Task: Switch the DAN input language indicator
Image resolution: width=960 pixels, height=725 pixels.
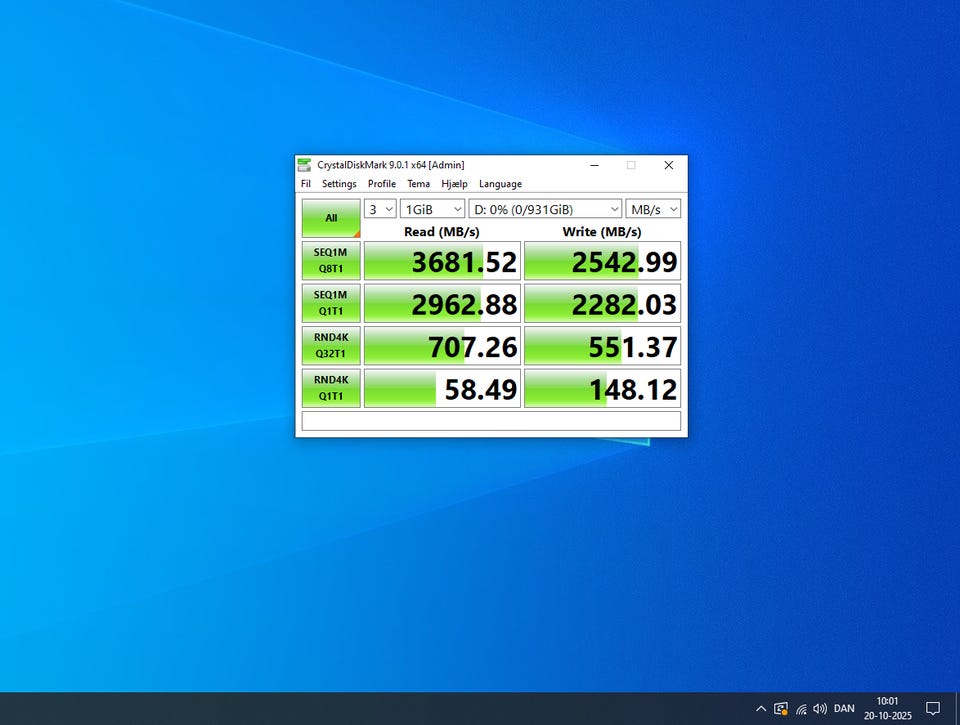Action: [x=844, y=708]
